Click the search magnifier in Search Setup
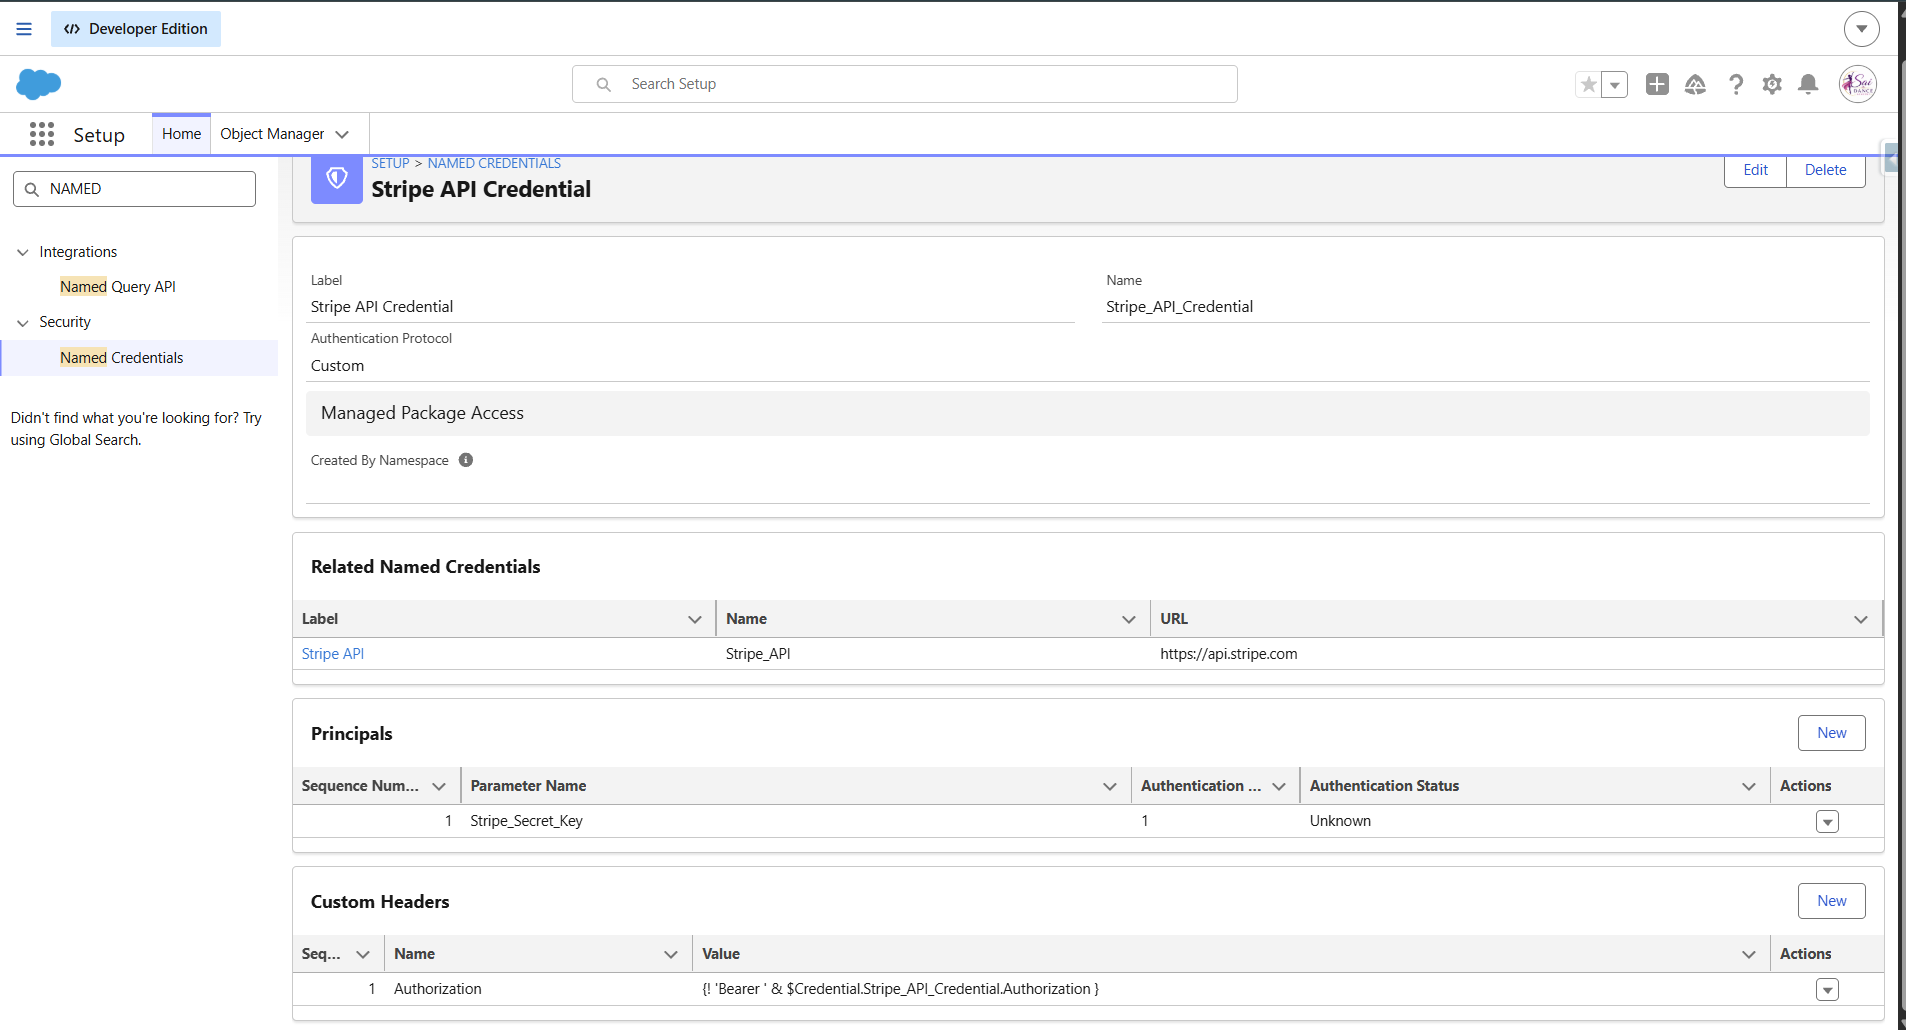 click(x=604, y=84)
